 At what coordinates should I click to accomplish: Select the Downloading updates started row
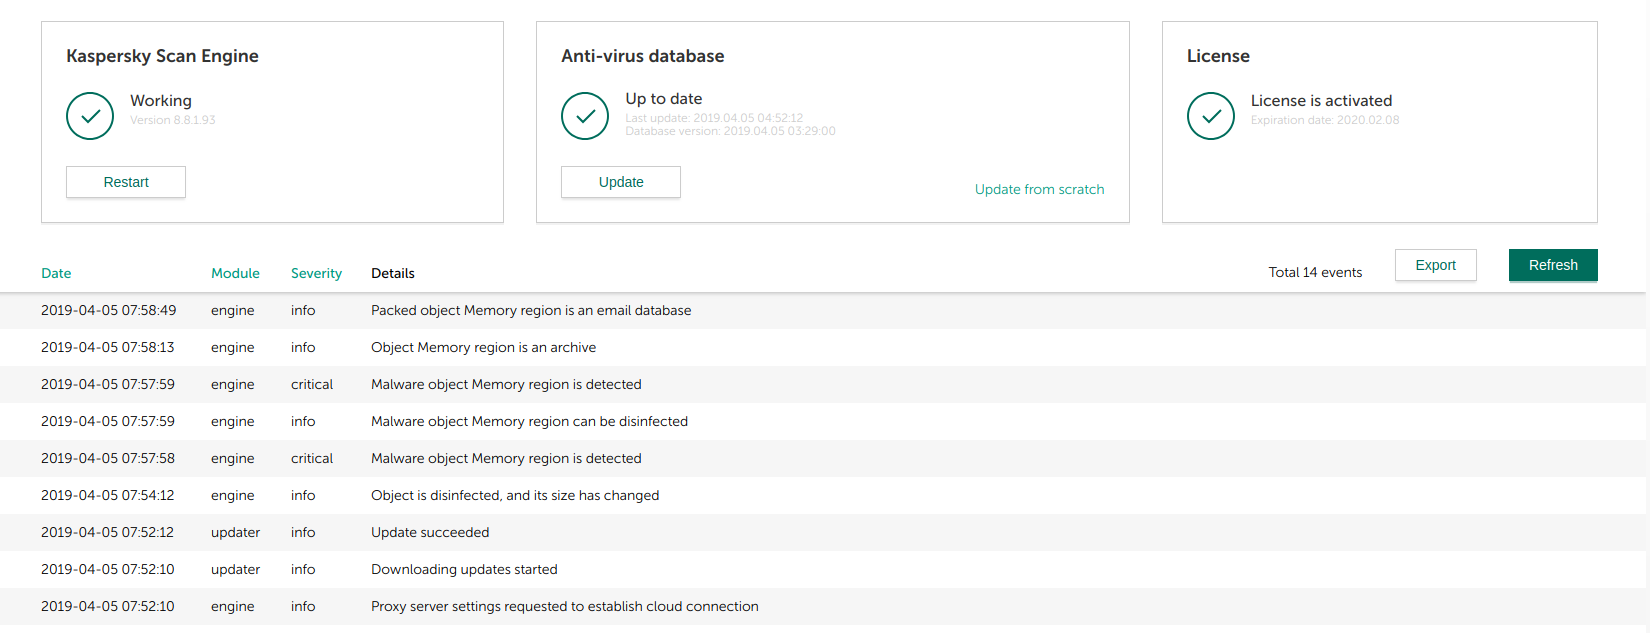(x=464, y=570)
